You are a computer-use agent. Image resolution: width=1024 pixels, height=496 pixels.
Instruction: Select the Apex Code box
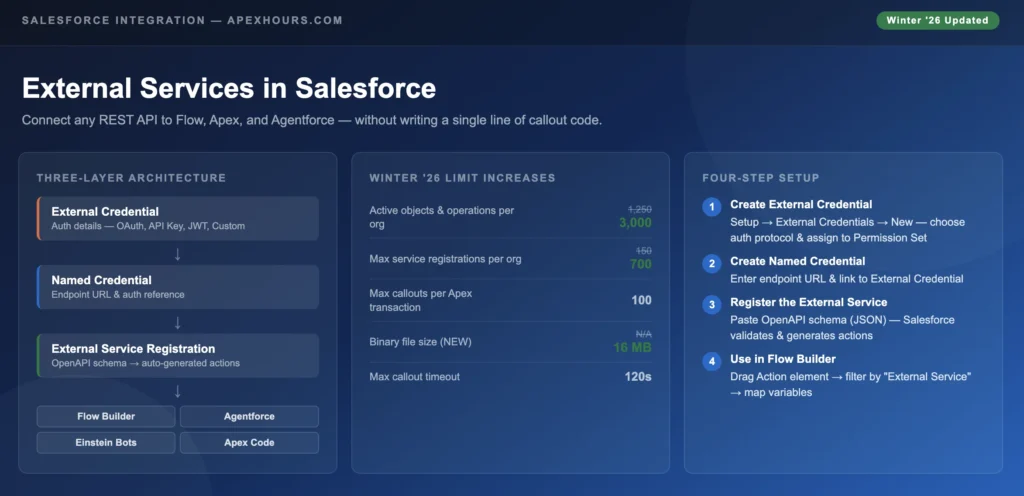(x=249, y=442)
